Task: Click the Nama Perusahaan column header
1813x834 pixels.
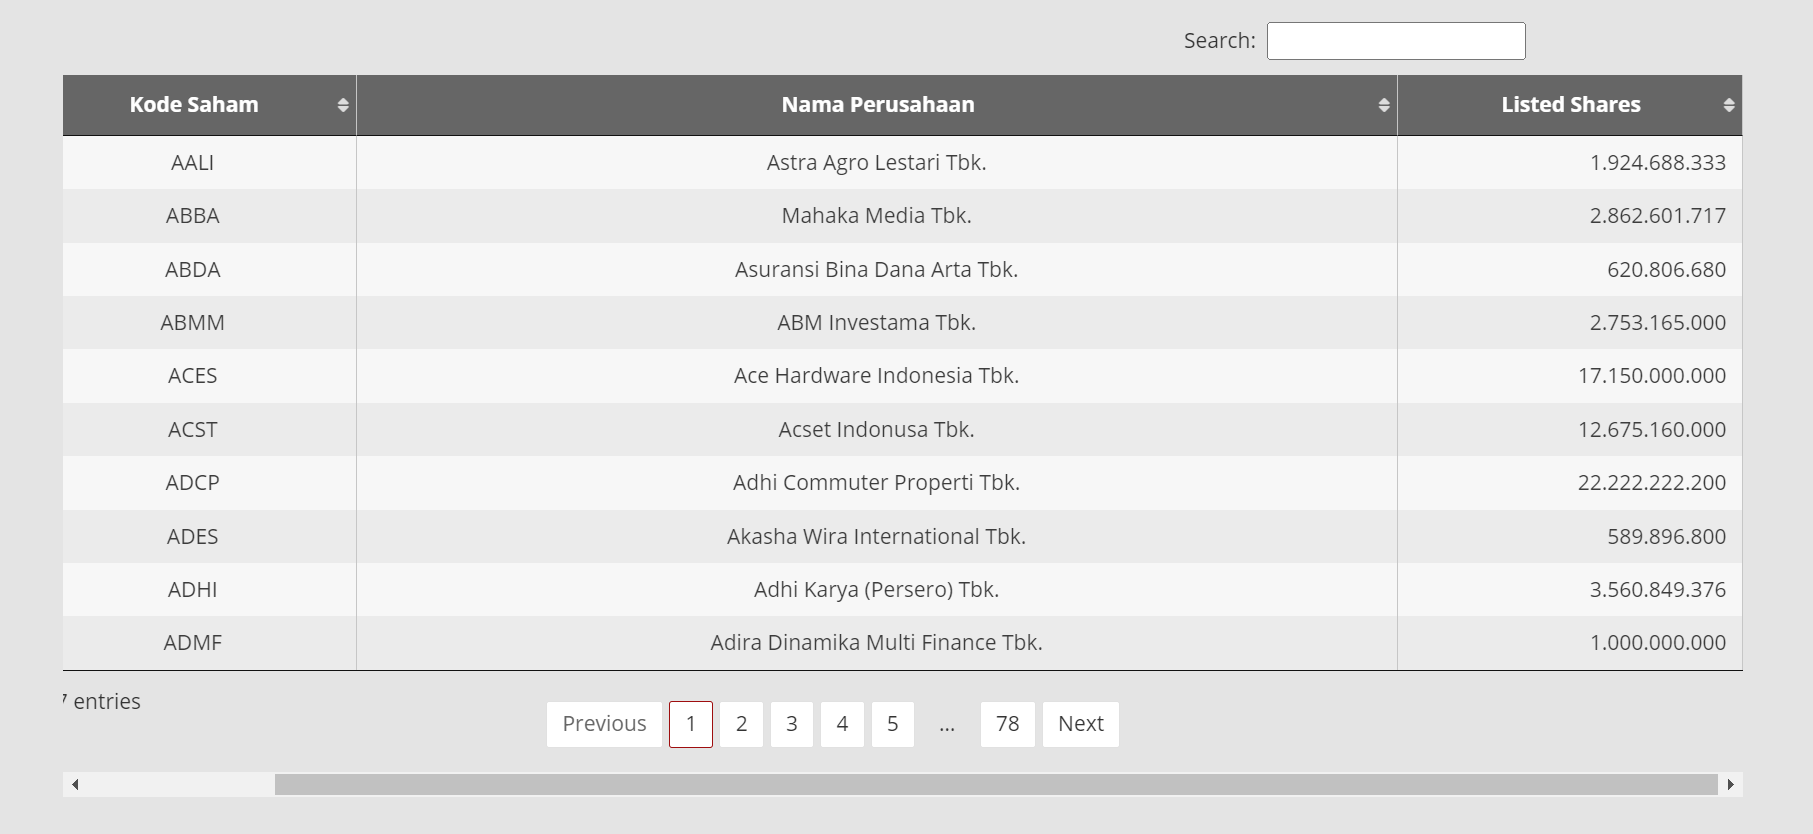Action: [x=877, y=105]
